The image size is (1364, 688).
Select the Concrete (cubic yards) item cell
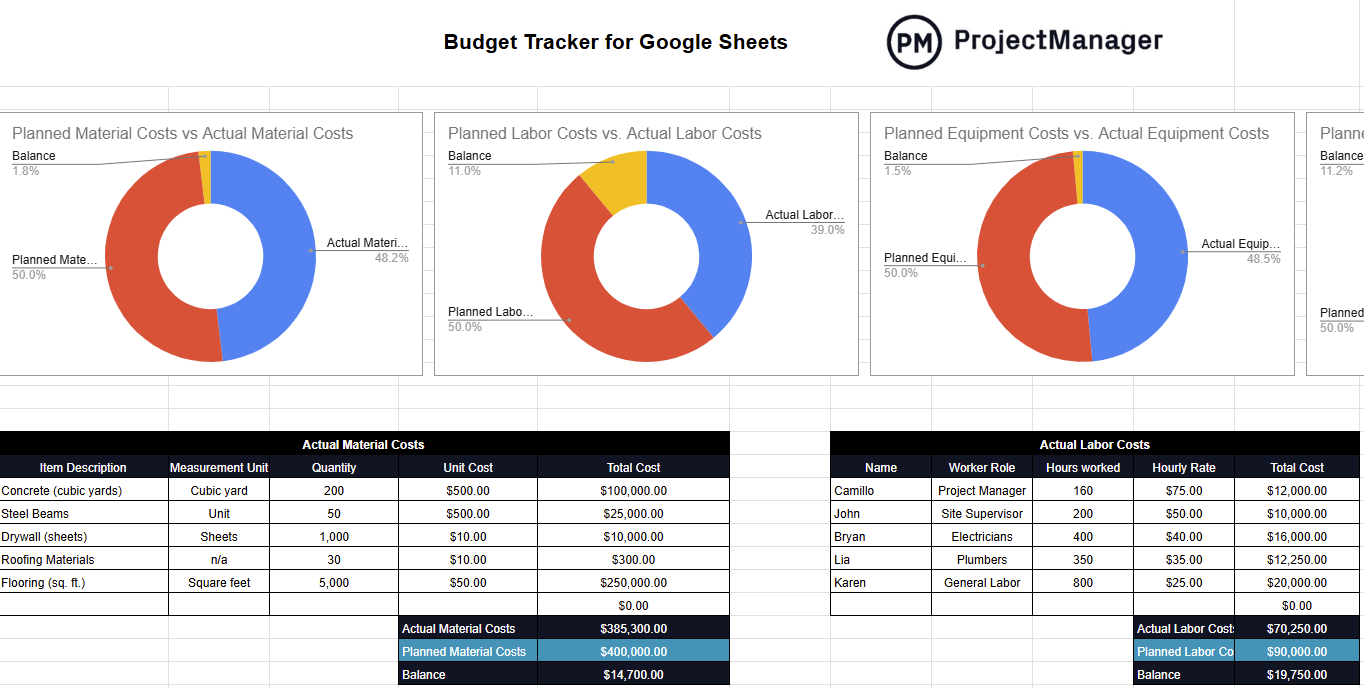62,490
